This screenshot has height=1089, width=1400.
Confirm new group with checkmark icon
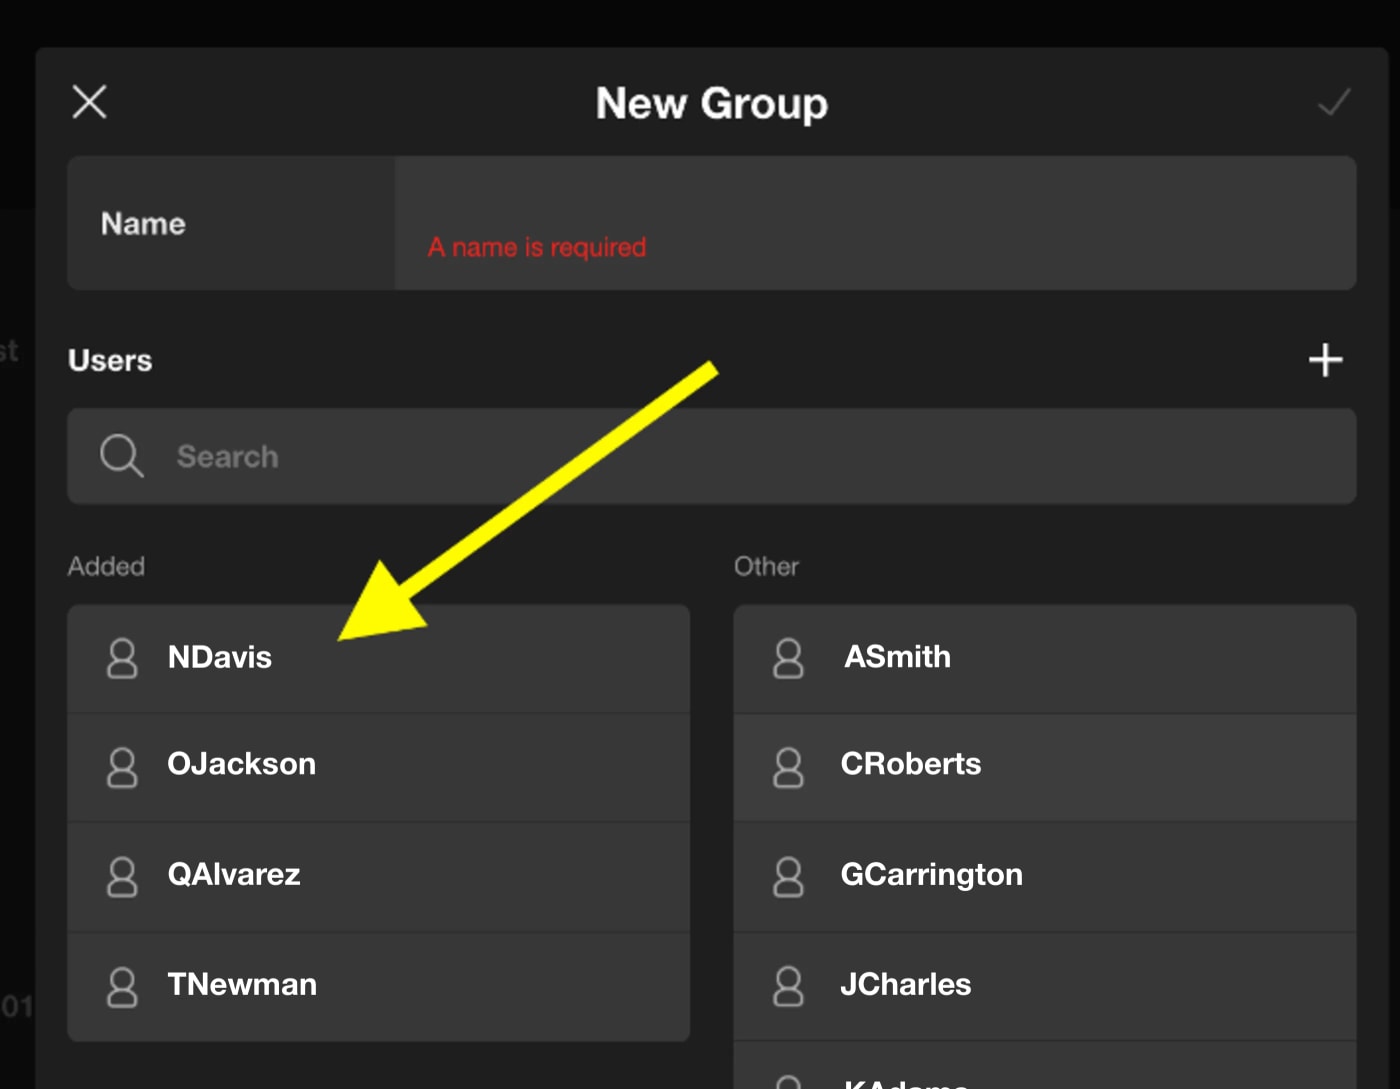tap(1333, 102)
